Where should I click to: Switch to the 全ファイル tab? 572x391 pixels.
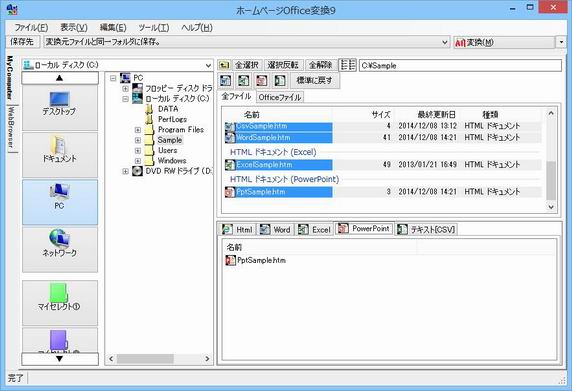click(x=236, y=96)
